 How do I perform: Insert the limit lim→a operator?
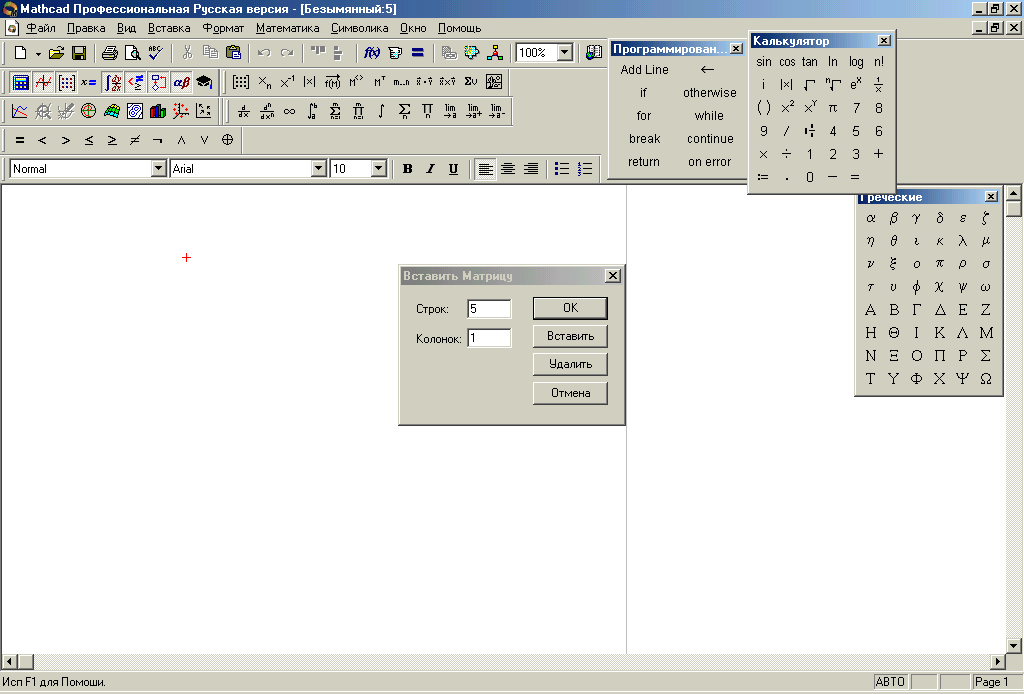(x=450, y=111)
